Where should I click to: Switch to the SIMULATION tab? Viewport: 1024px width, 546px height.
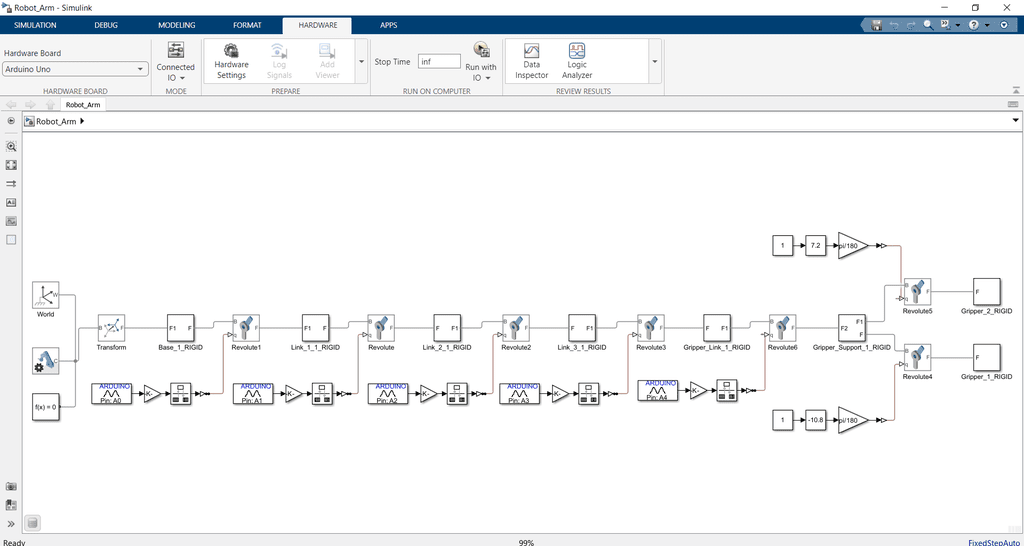35,25
